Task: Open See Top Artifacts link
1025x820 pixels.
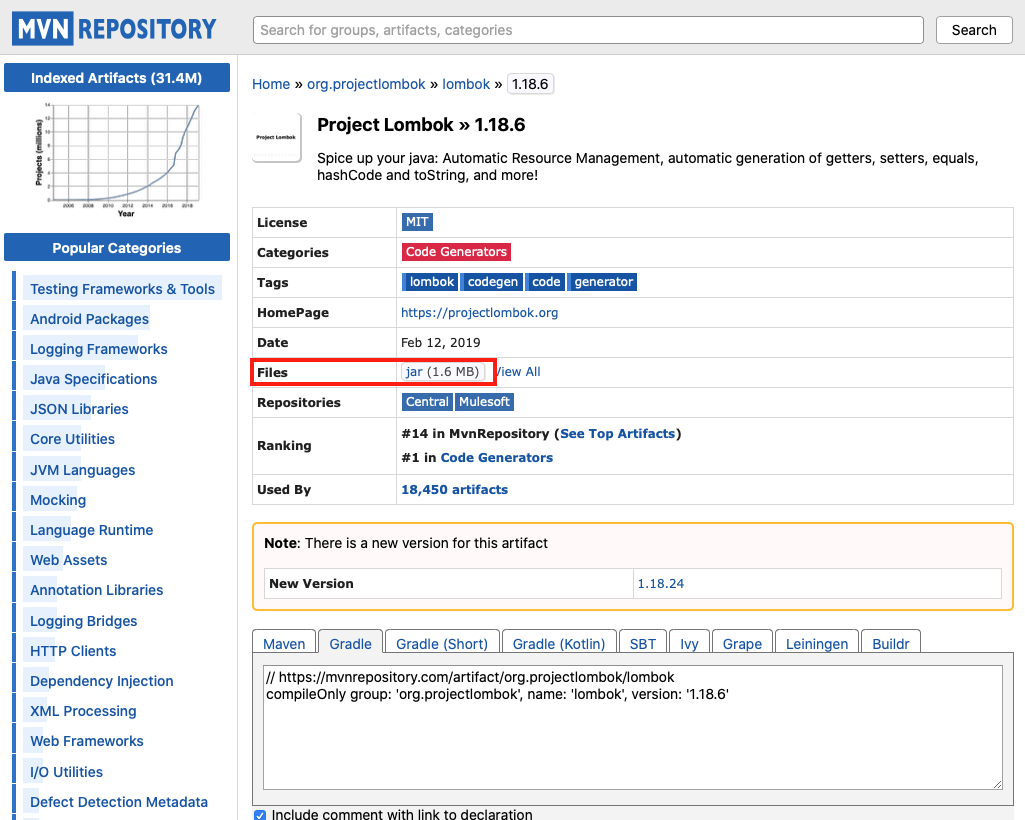Action: coord(617,434)
